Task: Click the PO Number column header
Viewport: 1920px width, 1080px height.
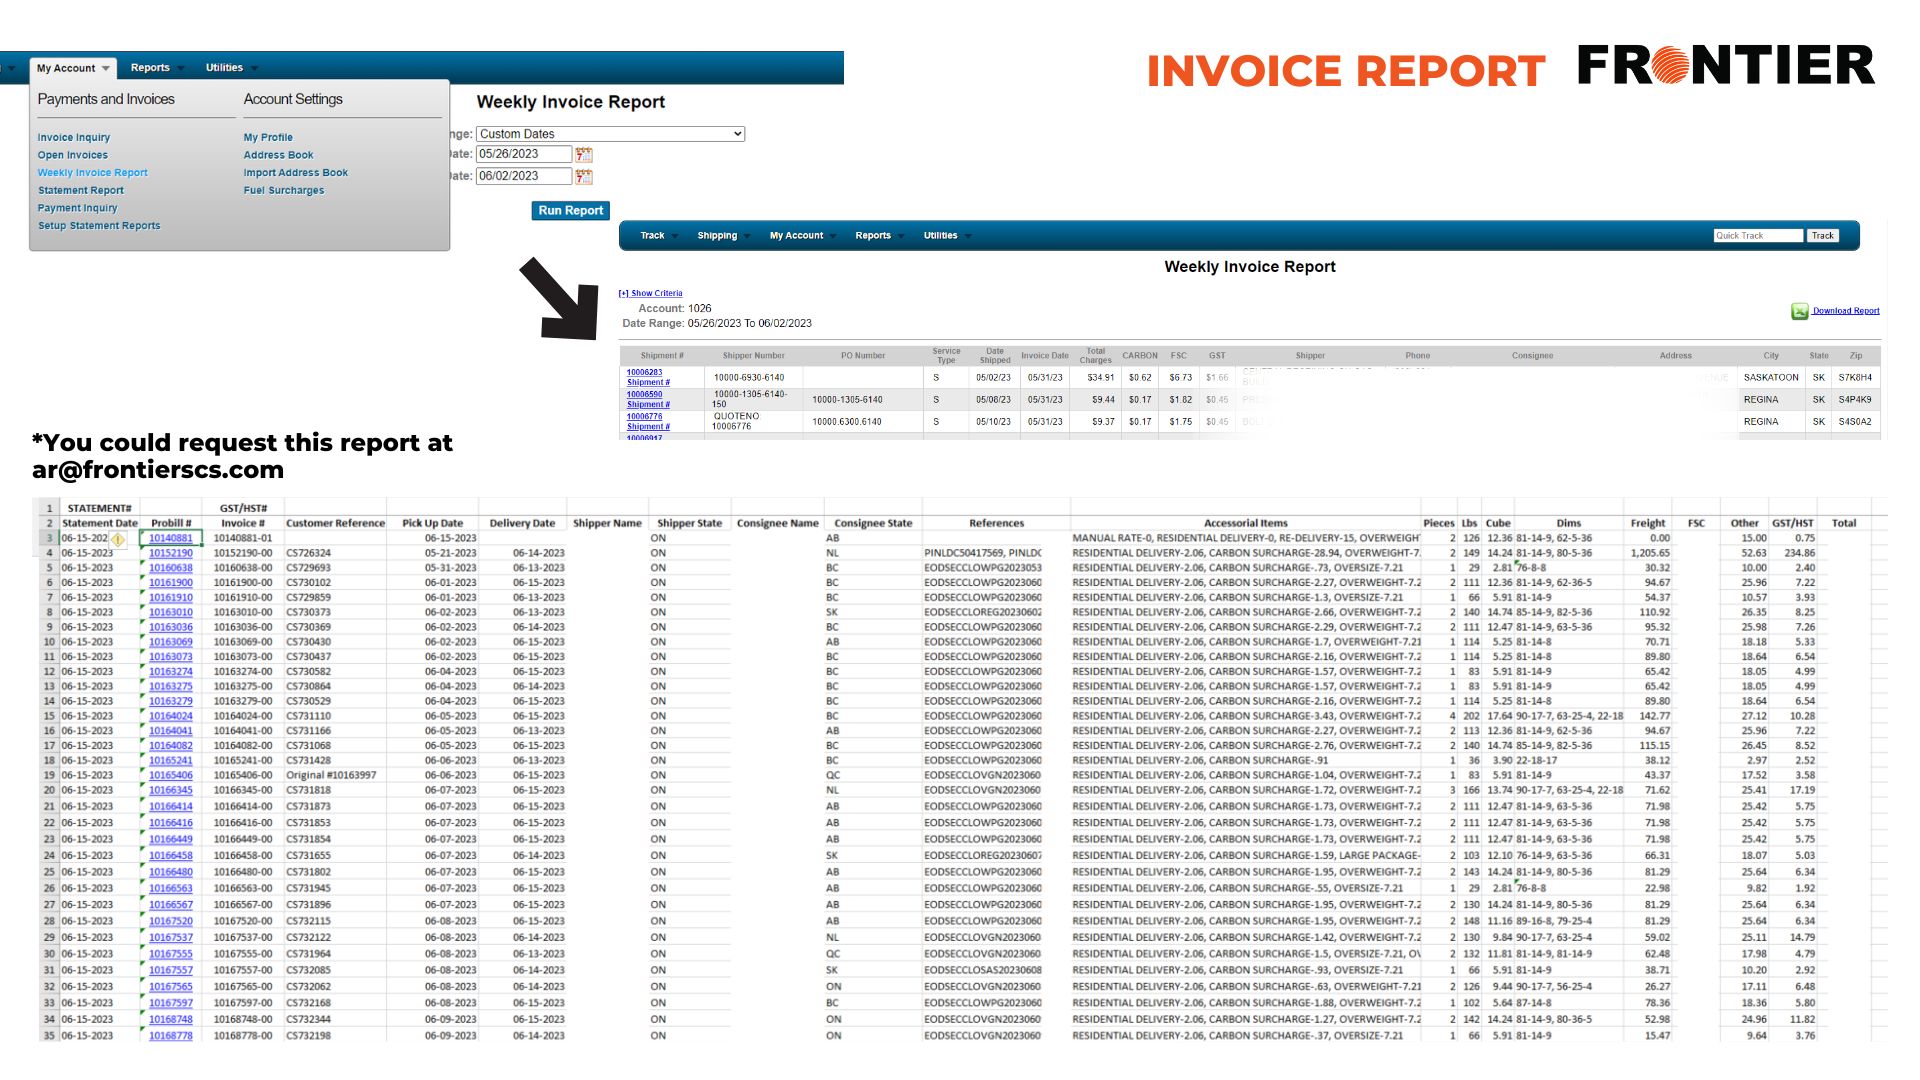Action: (862, 356)
